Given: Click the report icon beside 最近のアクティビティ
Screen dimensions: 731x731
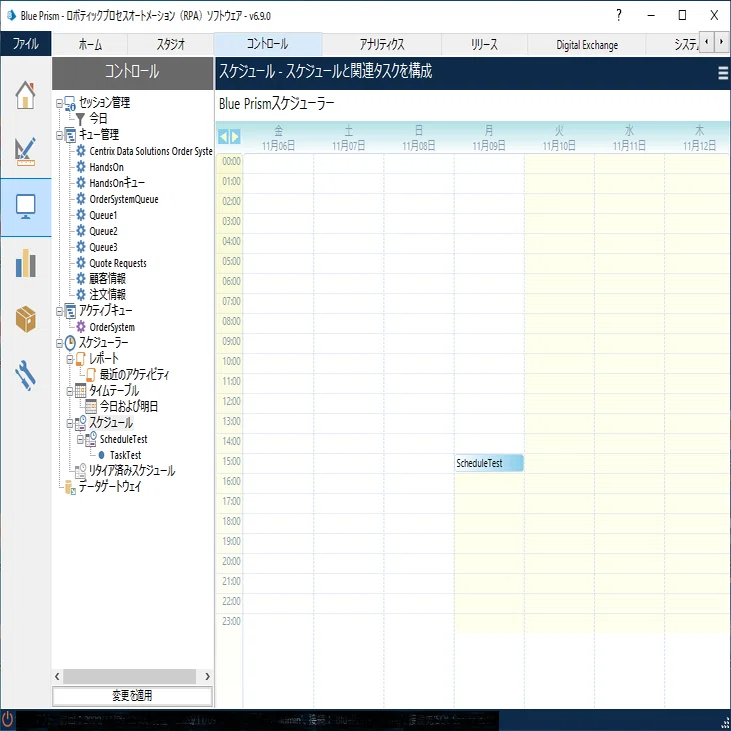Looking at the screenshot, I should click(x=91, y=374).
